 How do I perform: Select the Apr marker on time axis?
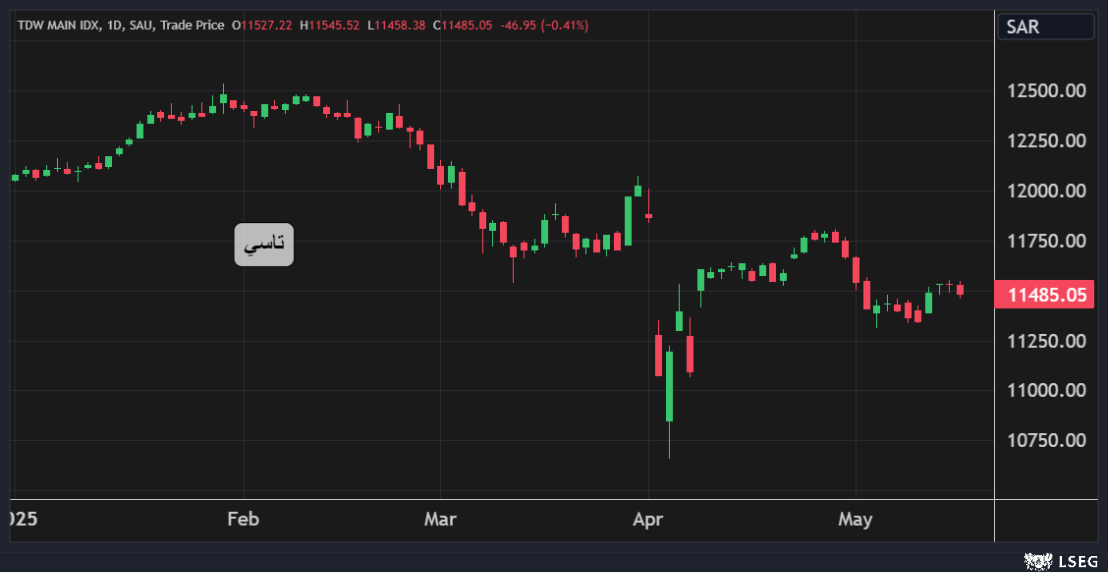[x=649, y=519]
